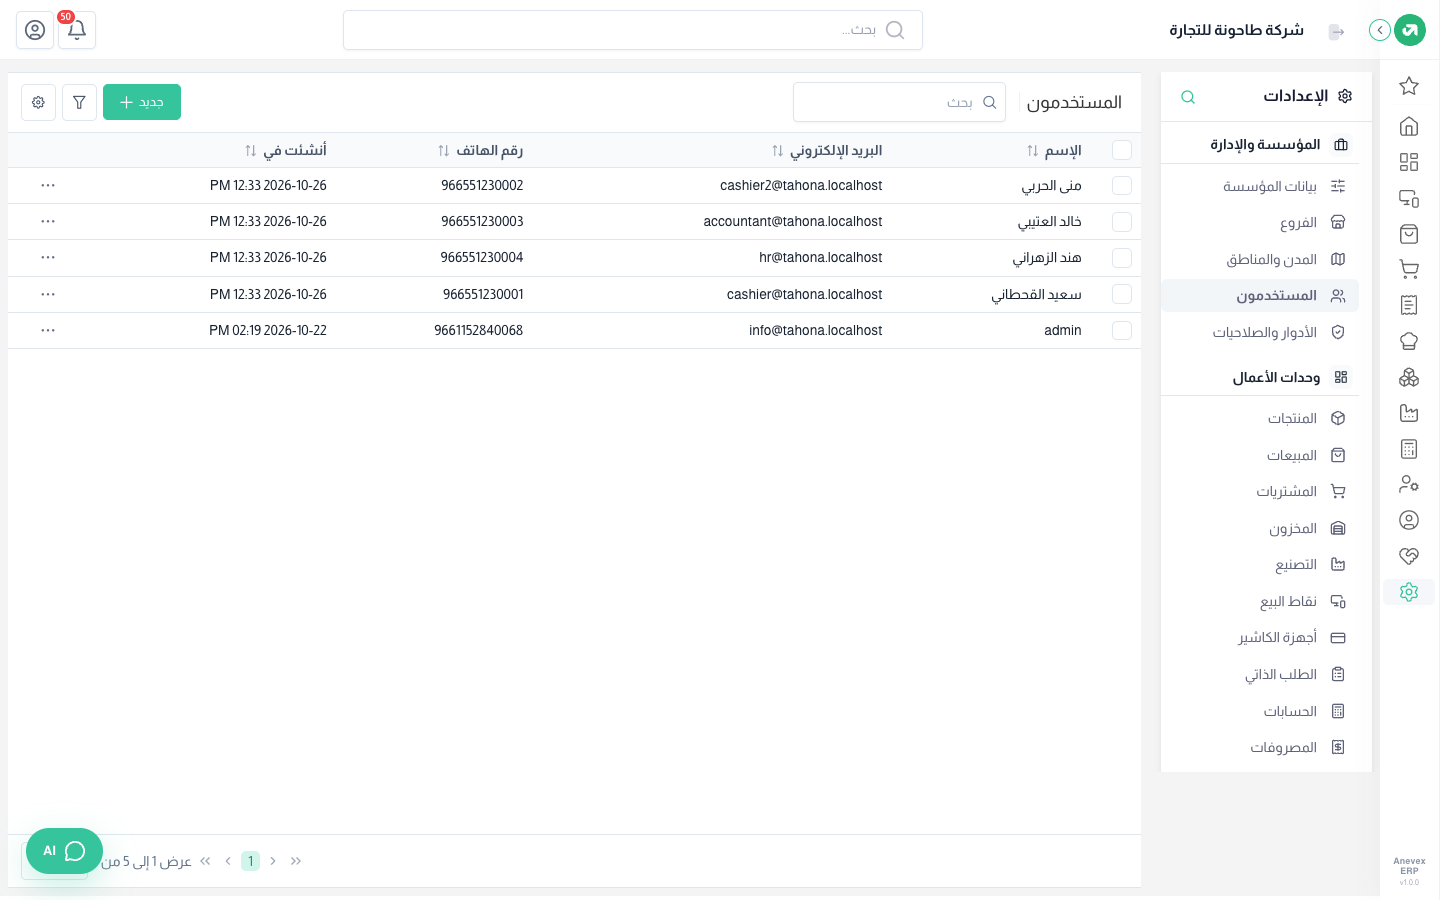Click the search icon in settings panel

coord(1188,97)
